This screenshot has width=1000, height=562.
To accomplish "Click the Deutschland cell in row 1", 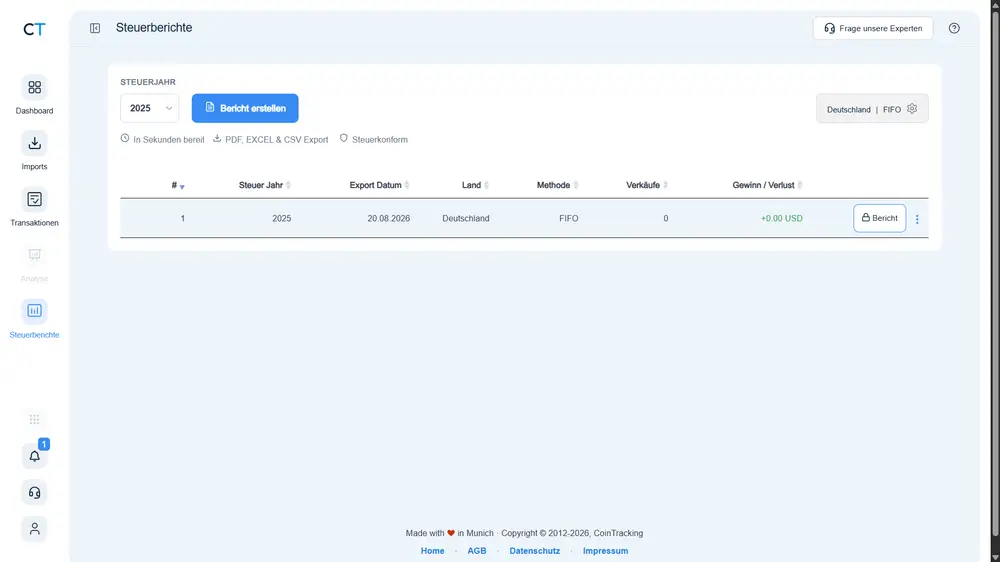I will point(466,218).
